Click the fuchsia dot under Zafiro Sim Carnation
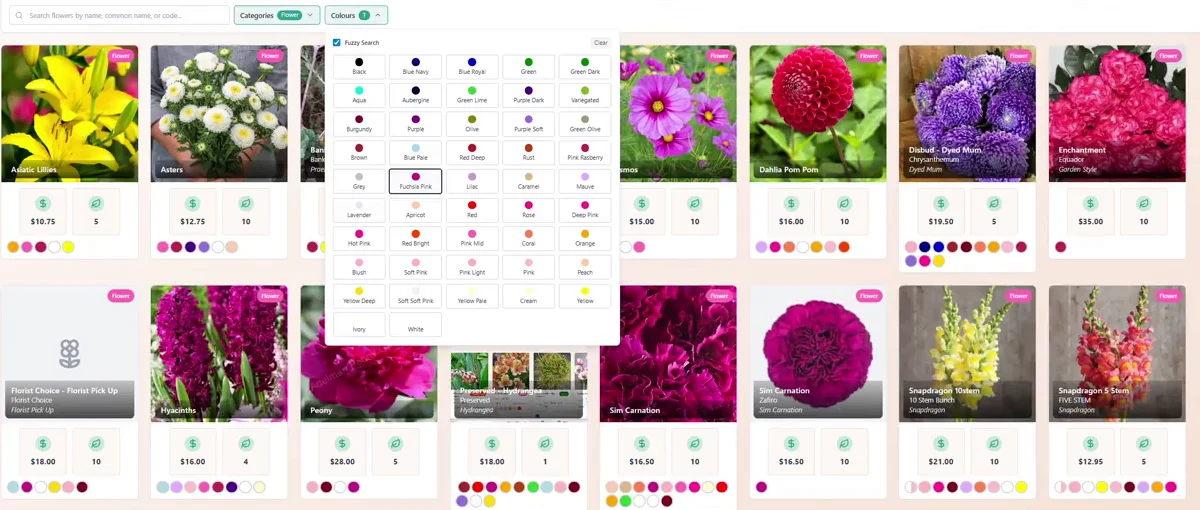This screenshot has width=1200, height=510. point(761,487)
